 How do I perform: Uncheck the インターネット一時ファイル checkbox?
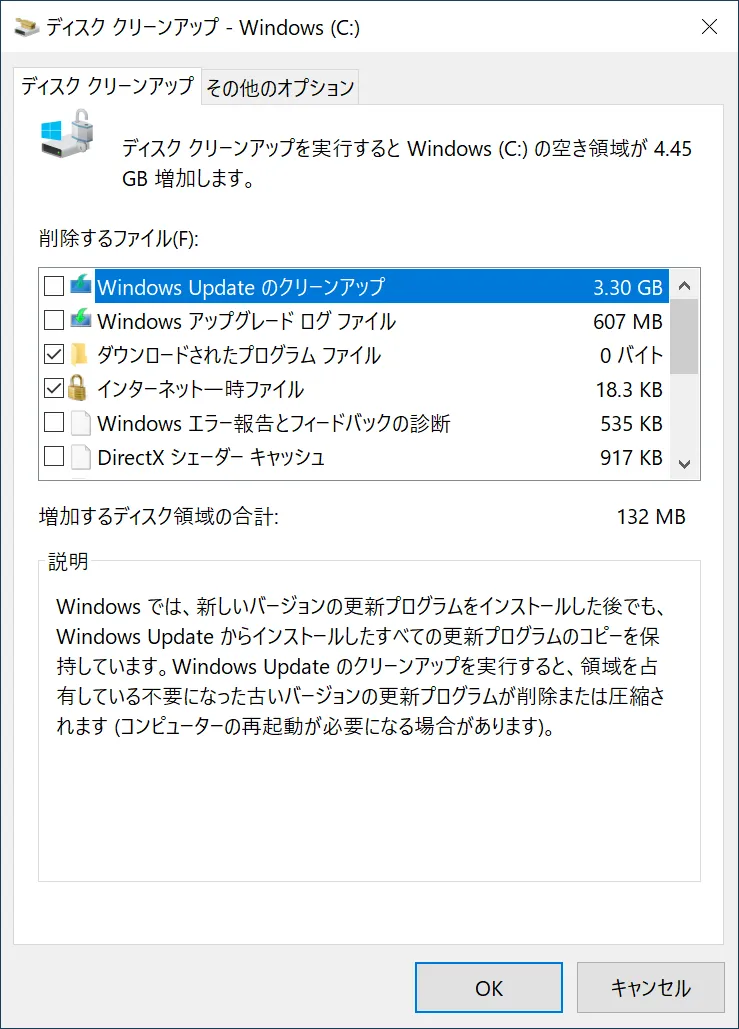click(54, 388)
